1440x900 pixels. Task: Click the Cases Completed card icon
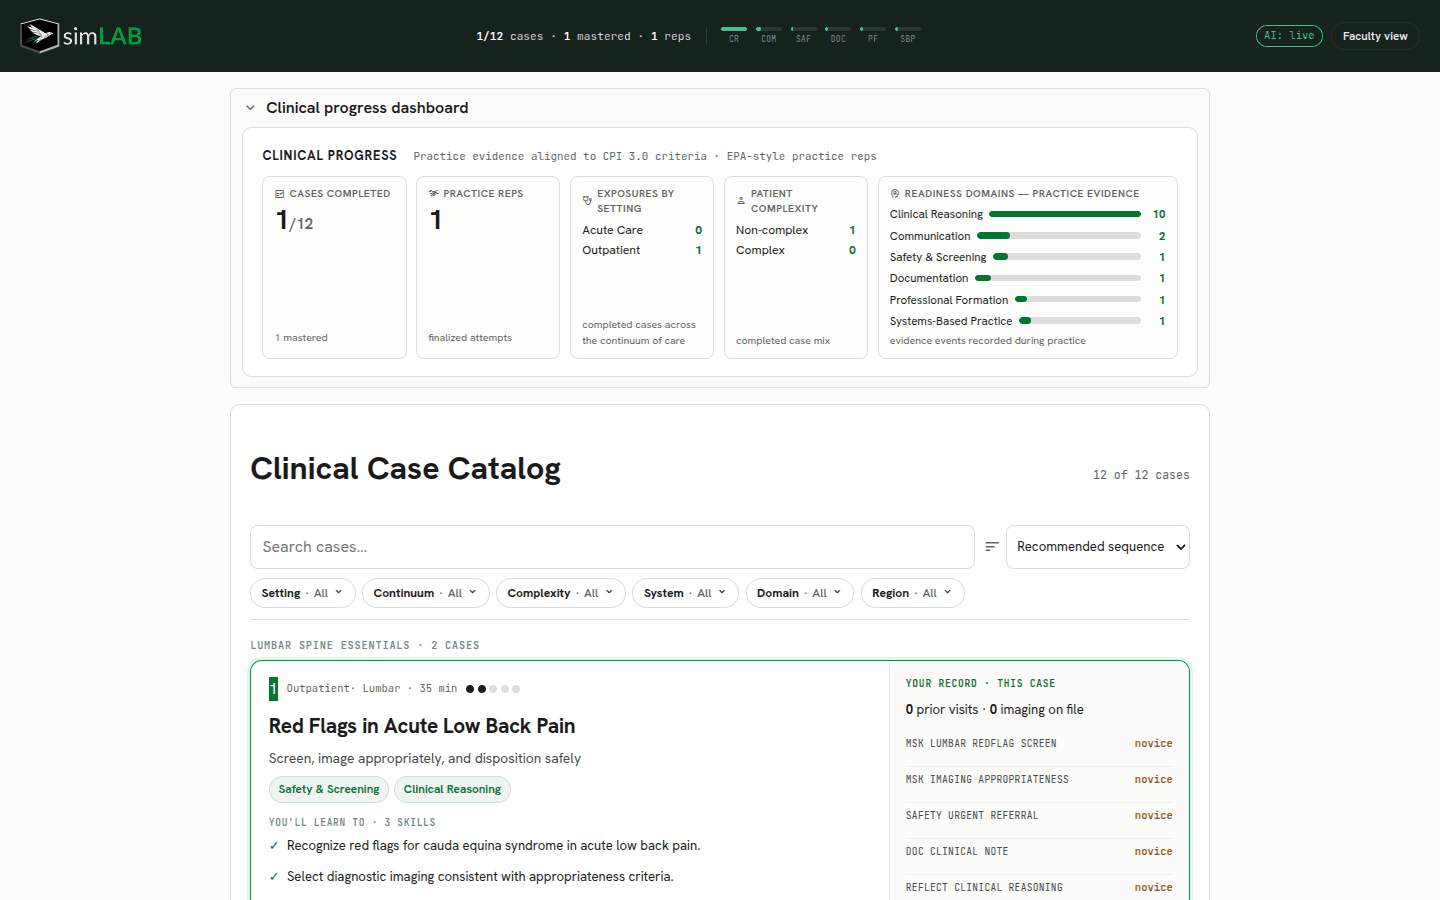[280, 194]
